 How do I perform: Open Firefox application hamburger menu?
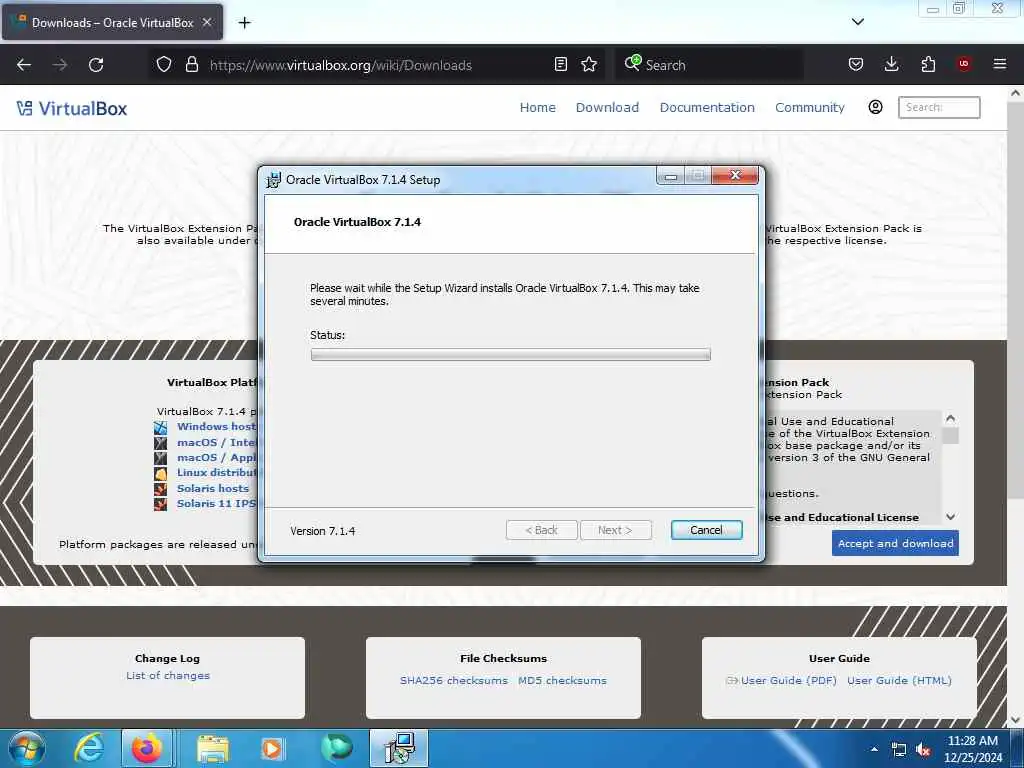pyautogui.click(x=999, y=64)
